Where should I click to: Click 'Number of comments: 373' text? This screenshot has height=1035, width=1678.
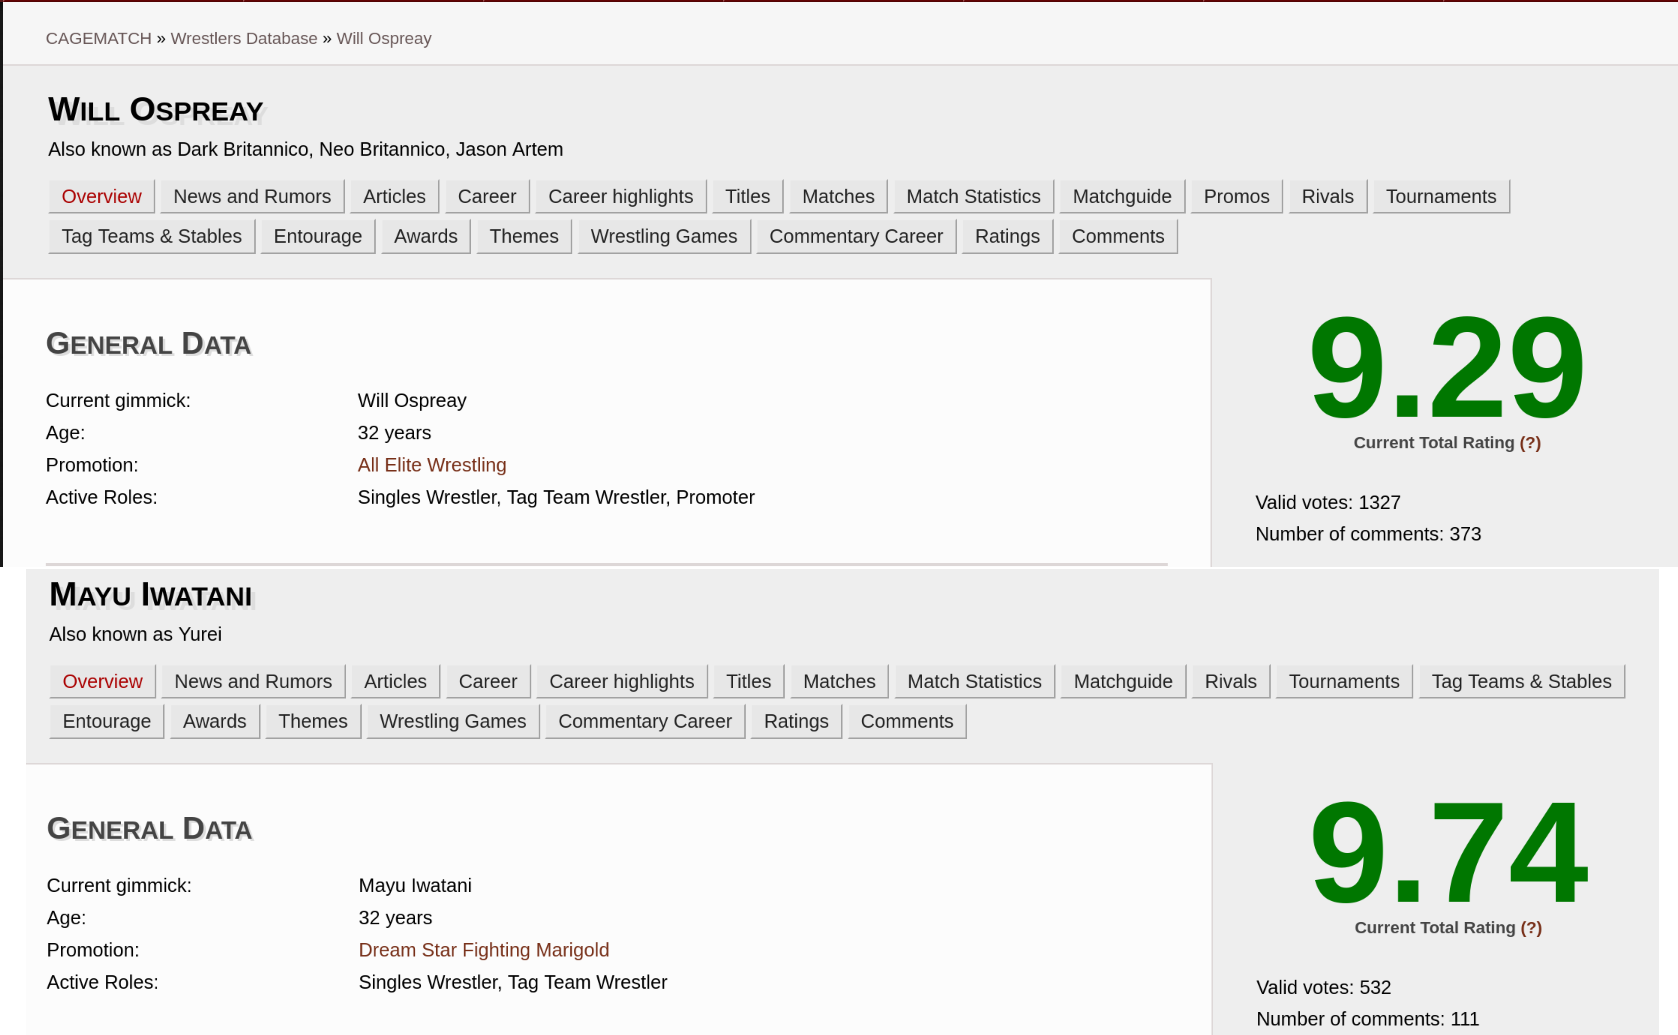(x=1368, y=534)
